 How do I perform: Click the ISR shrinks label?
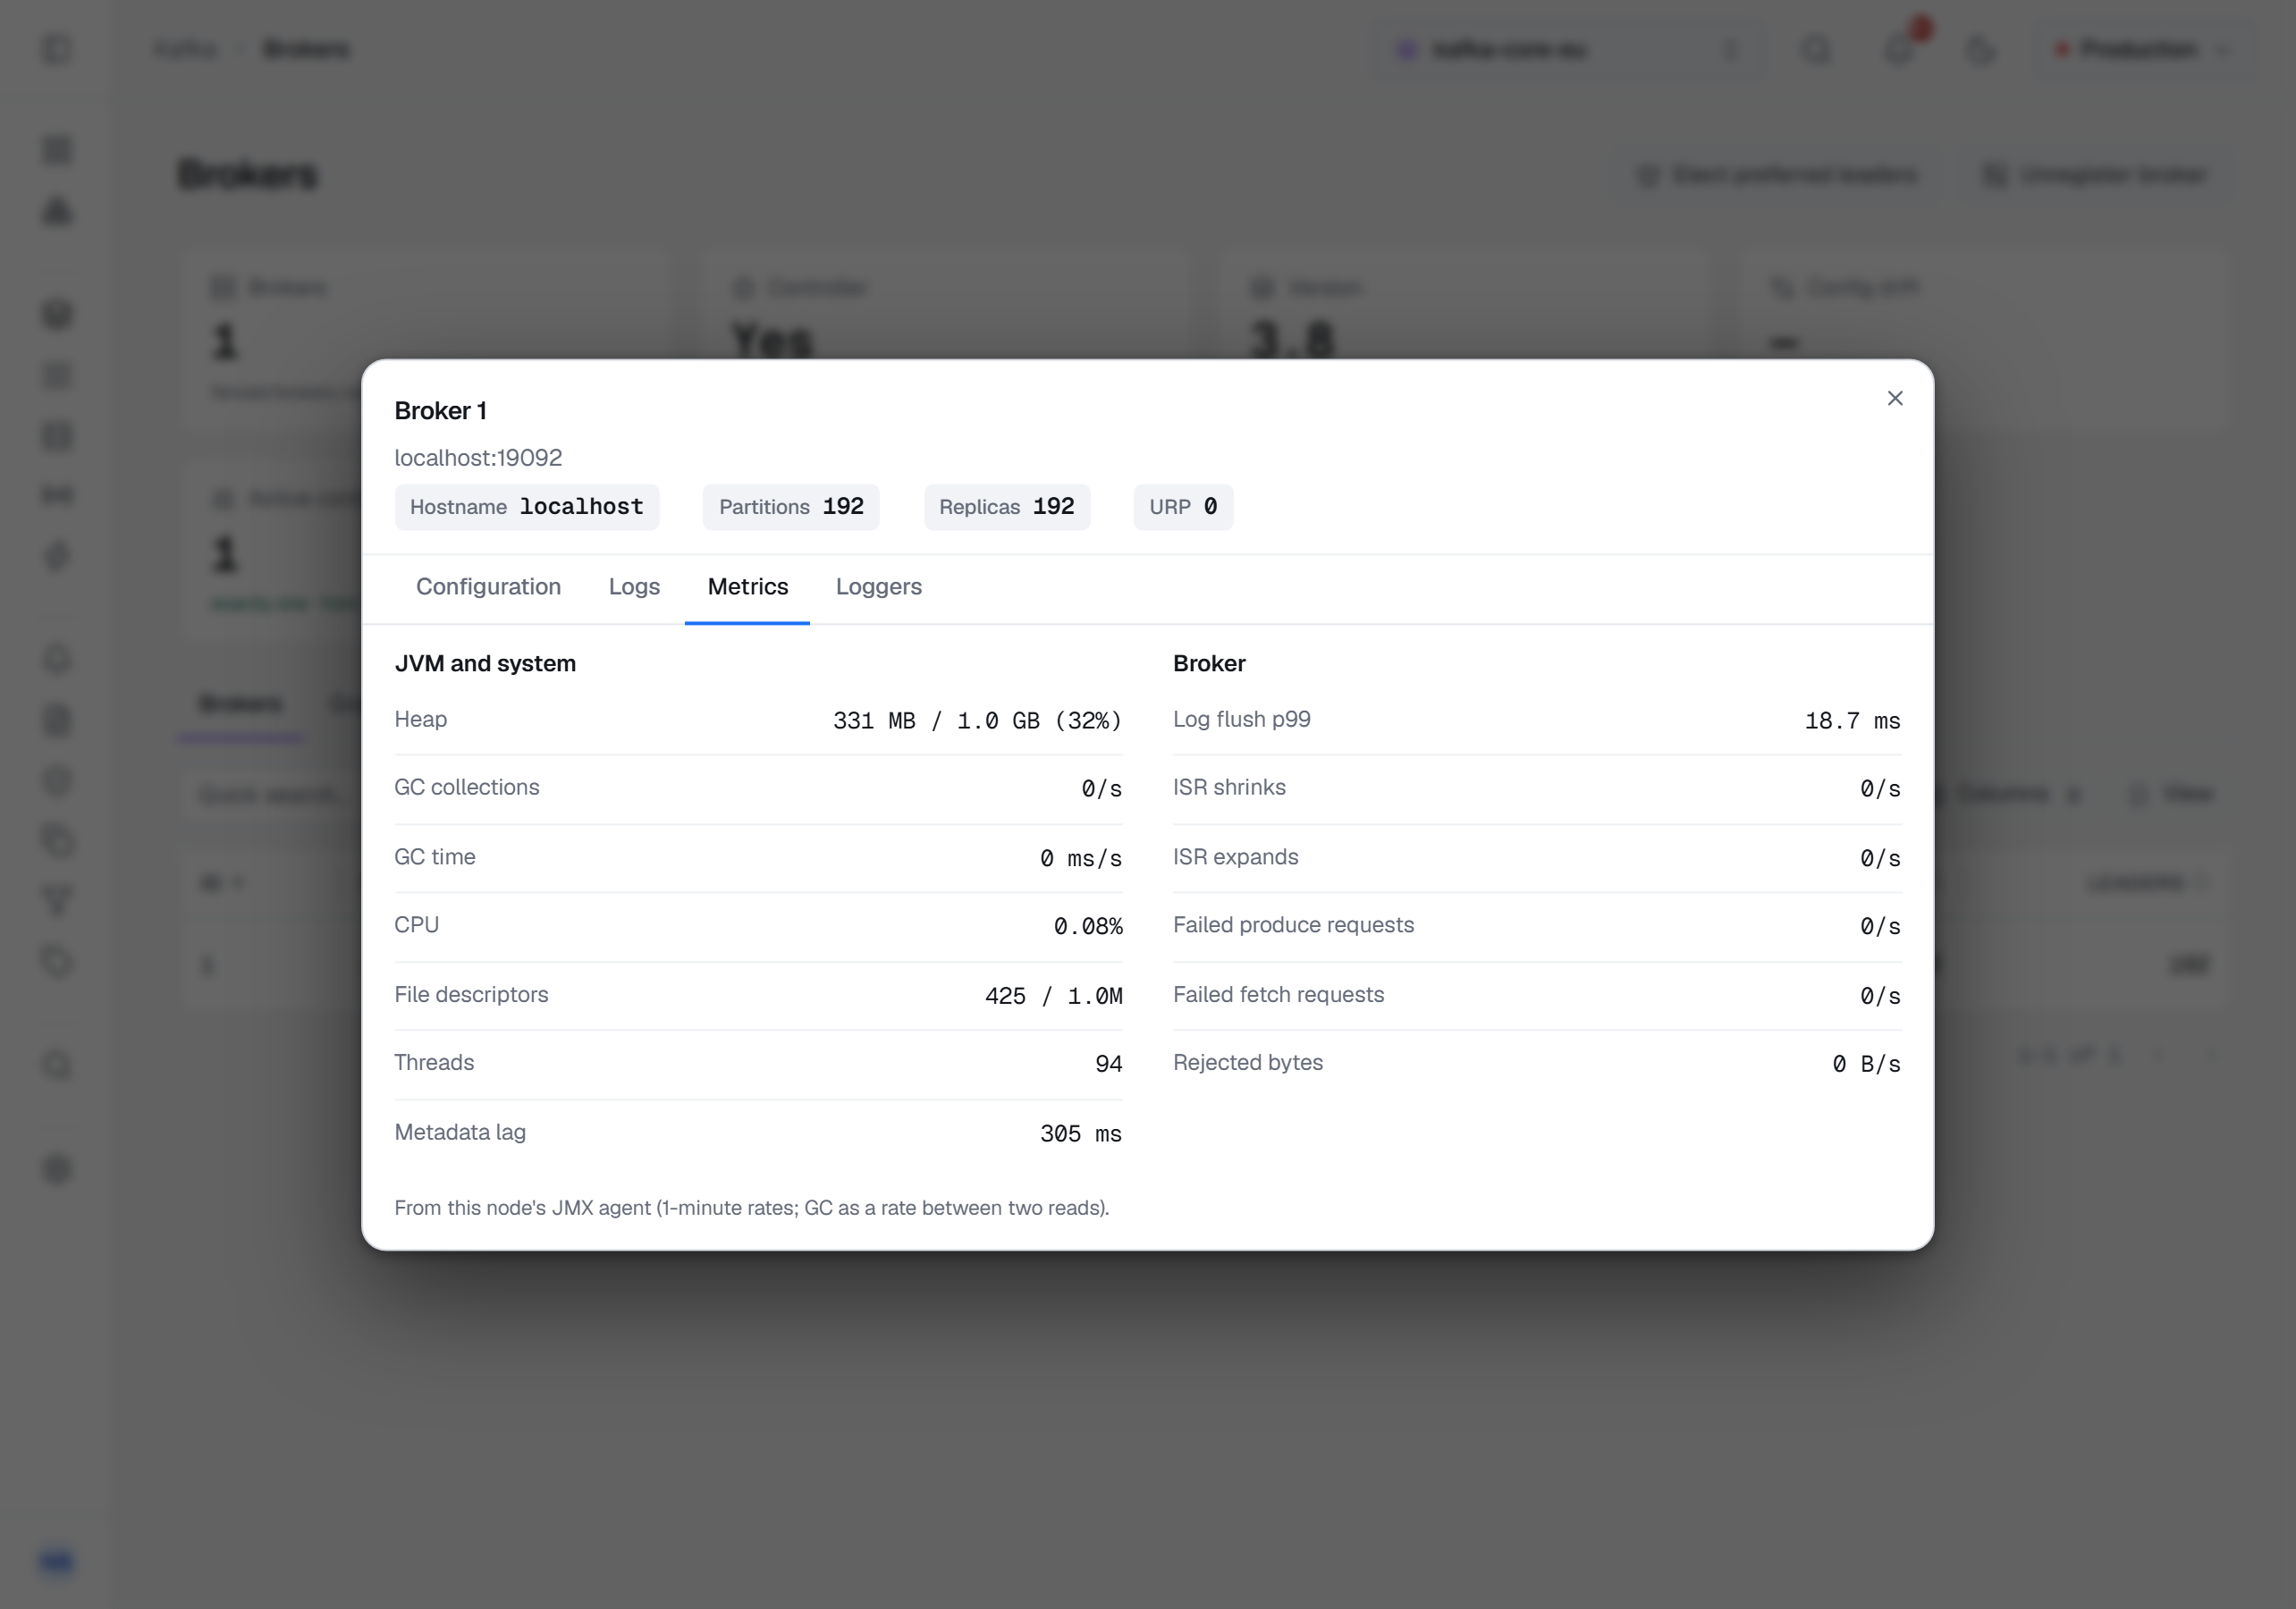pos(1229,787)
